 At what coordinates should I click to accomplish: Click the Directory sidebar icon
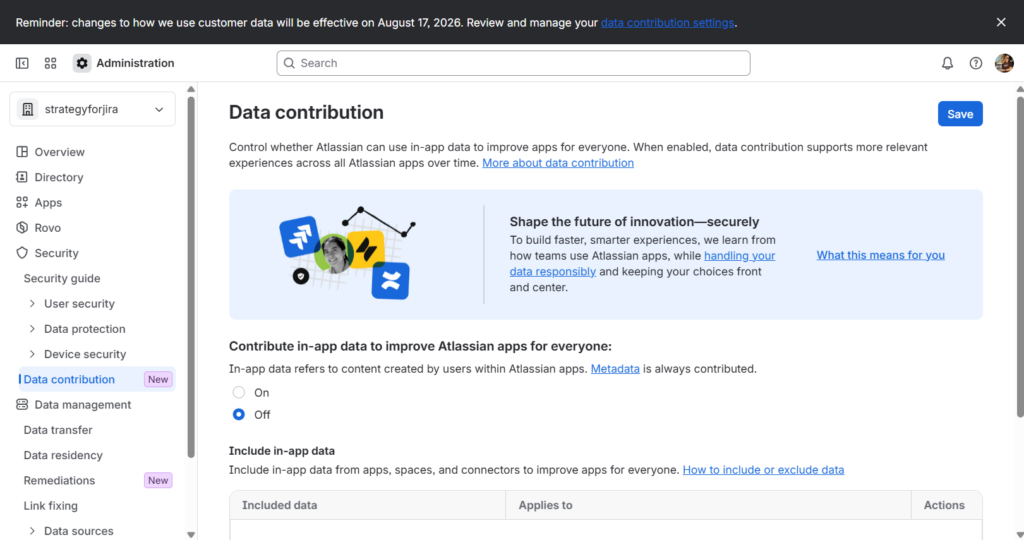pos(22,178)
